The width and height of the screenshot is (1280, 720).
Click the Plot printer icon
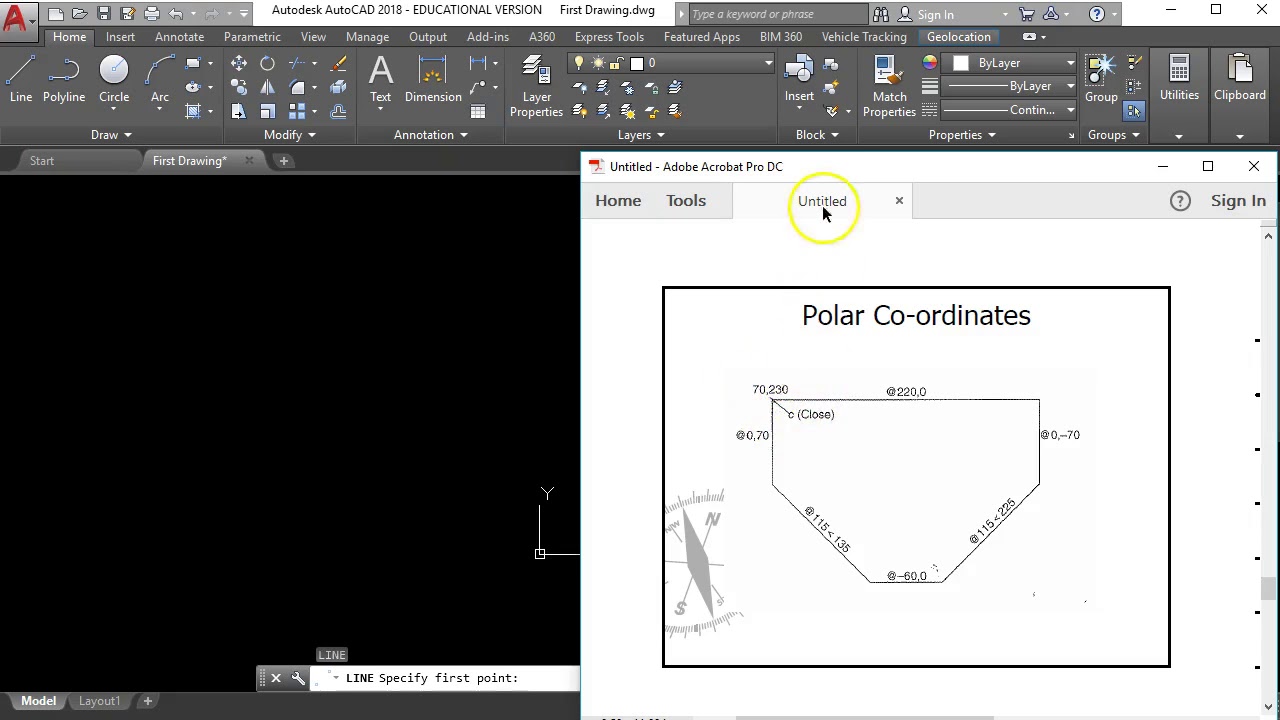pos(152,14)
